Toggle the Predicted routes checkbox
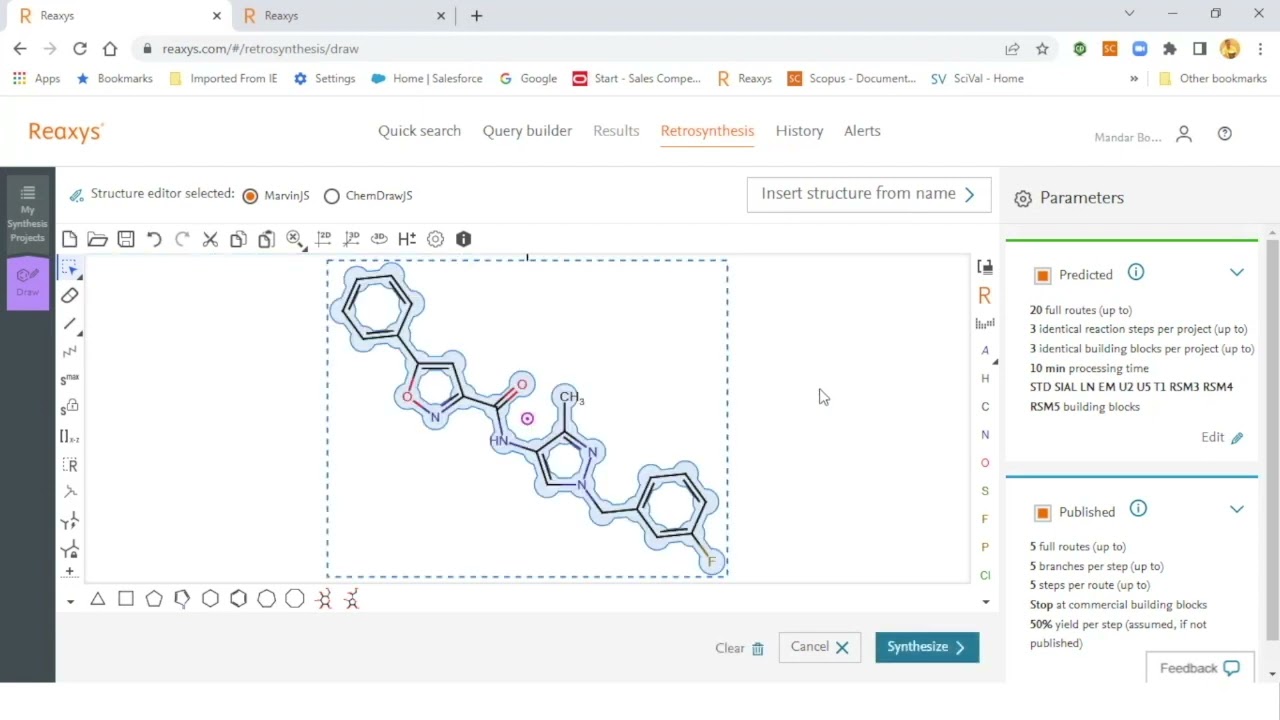 coord(1043,275)
